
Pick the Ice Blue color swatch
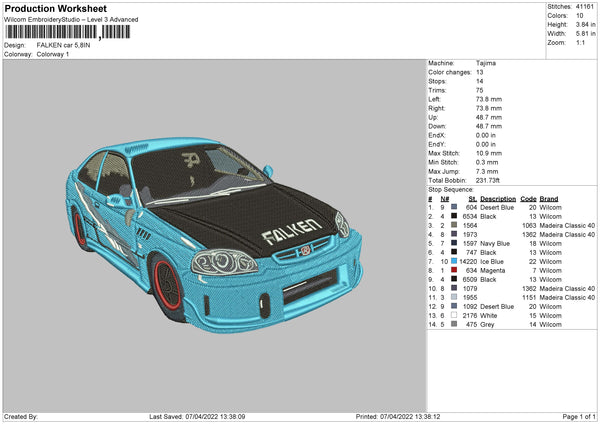(454, 261)
